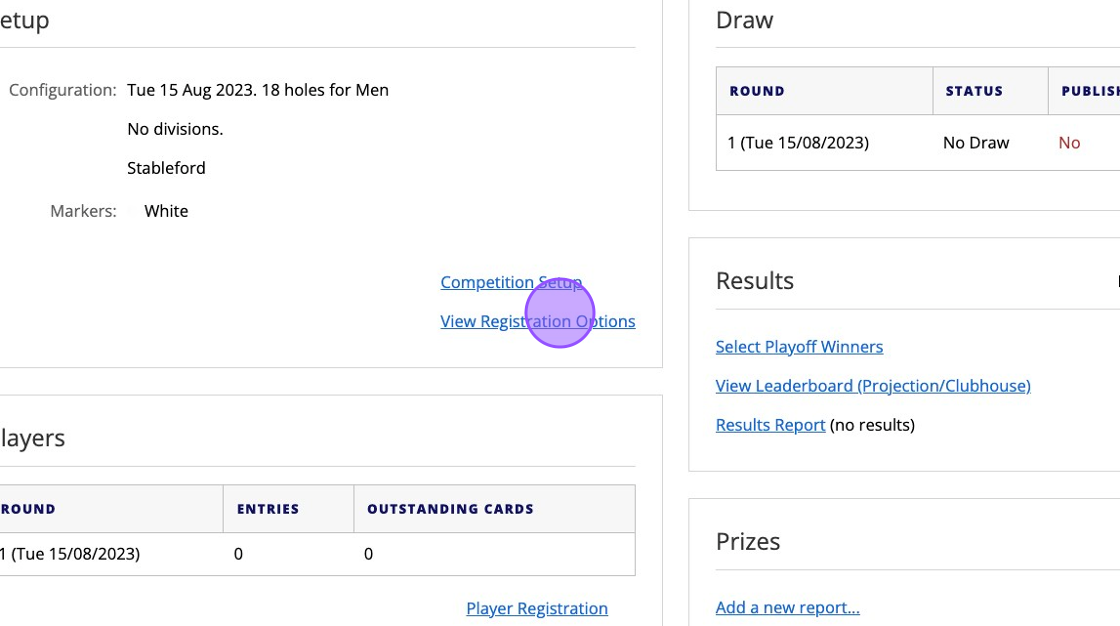1120x626 pixels.
Task: Click ROUND header in the Players table
Action: [28, 510]
